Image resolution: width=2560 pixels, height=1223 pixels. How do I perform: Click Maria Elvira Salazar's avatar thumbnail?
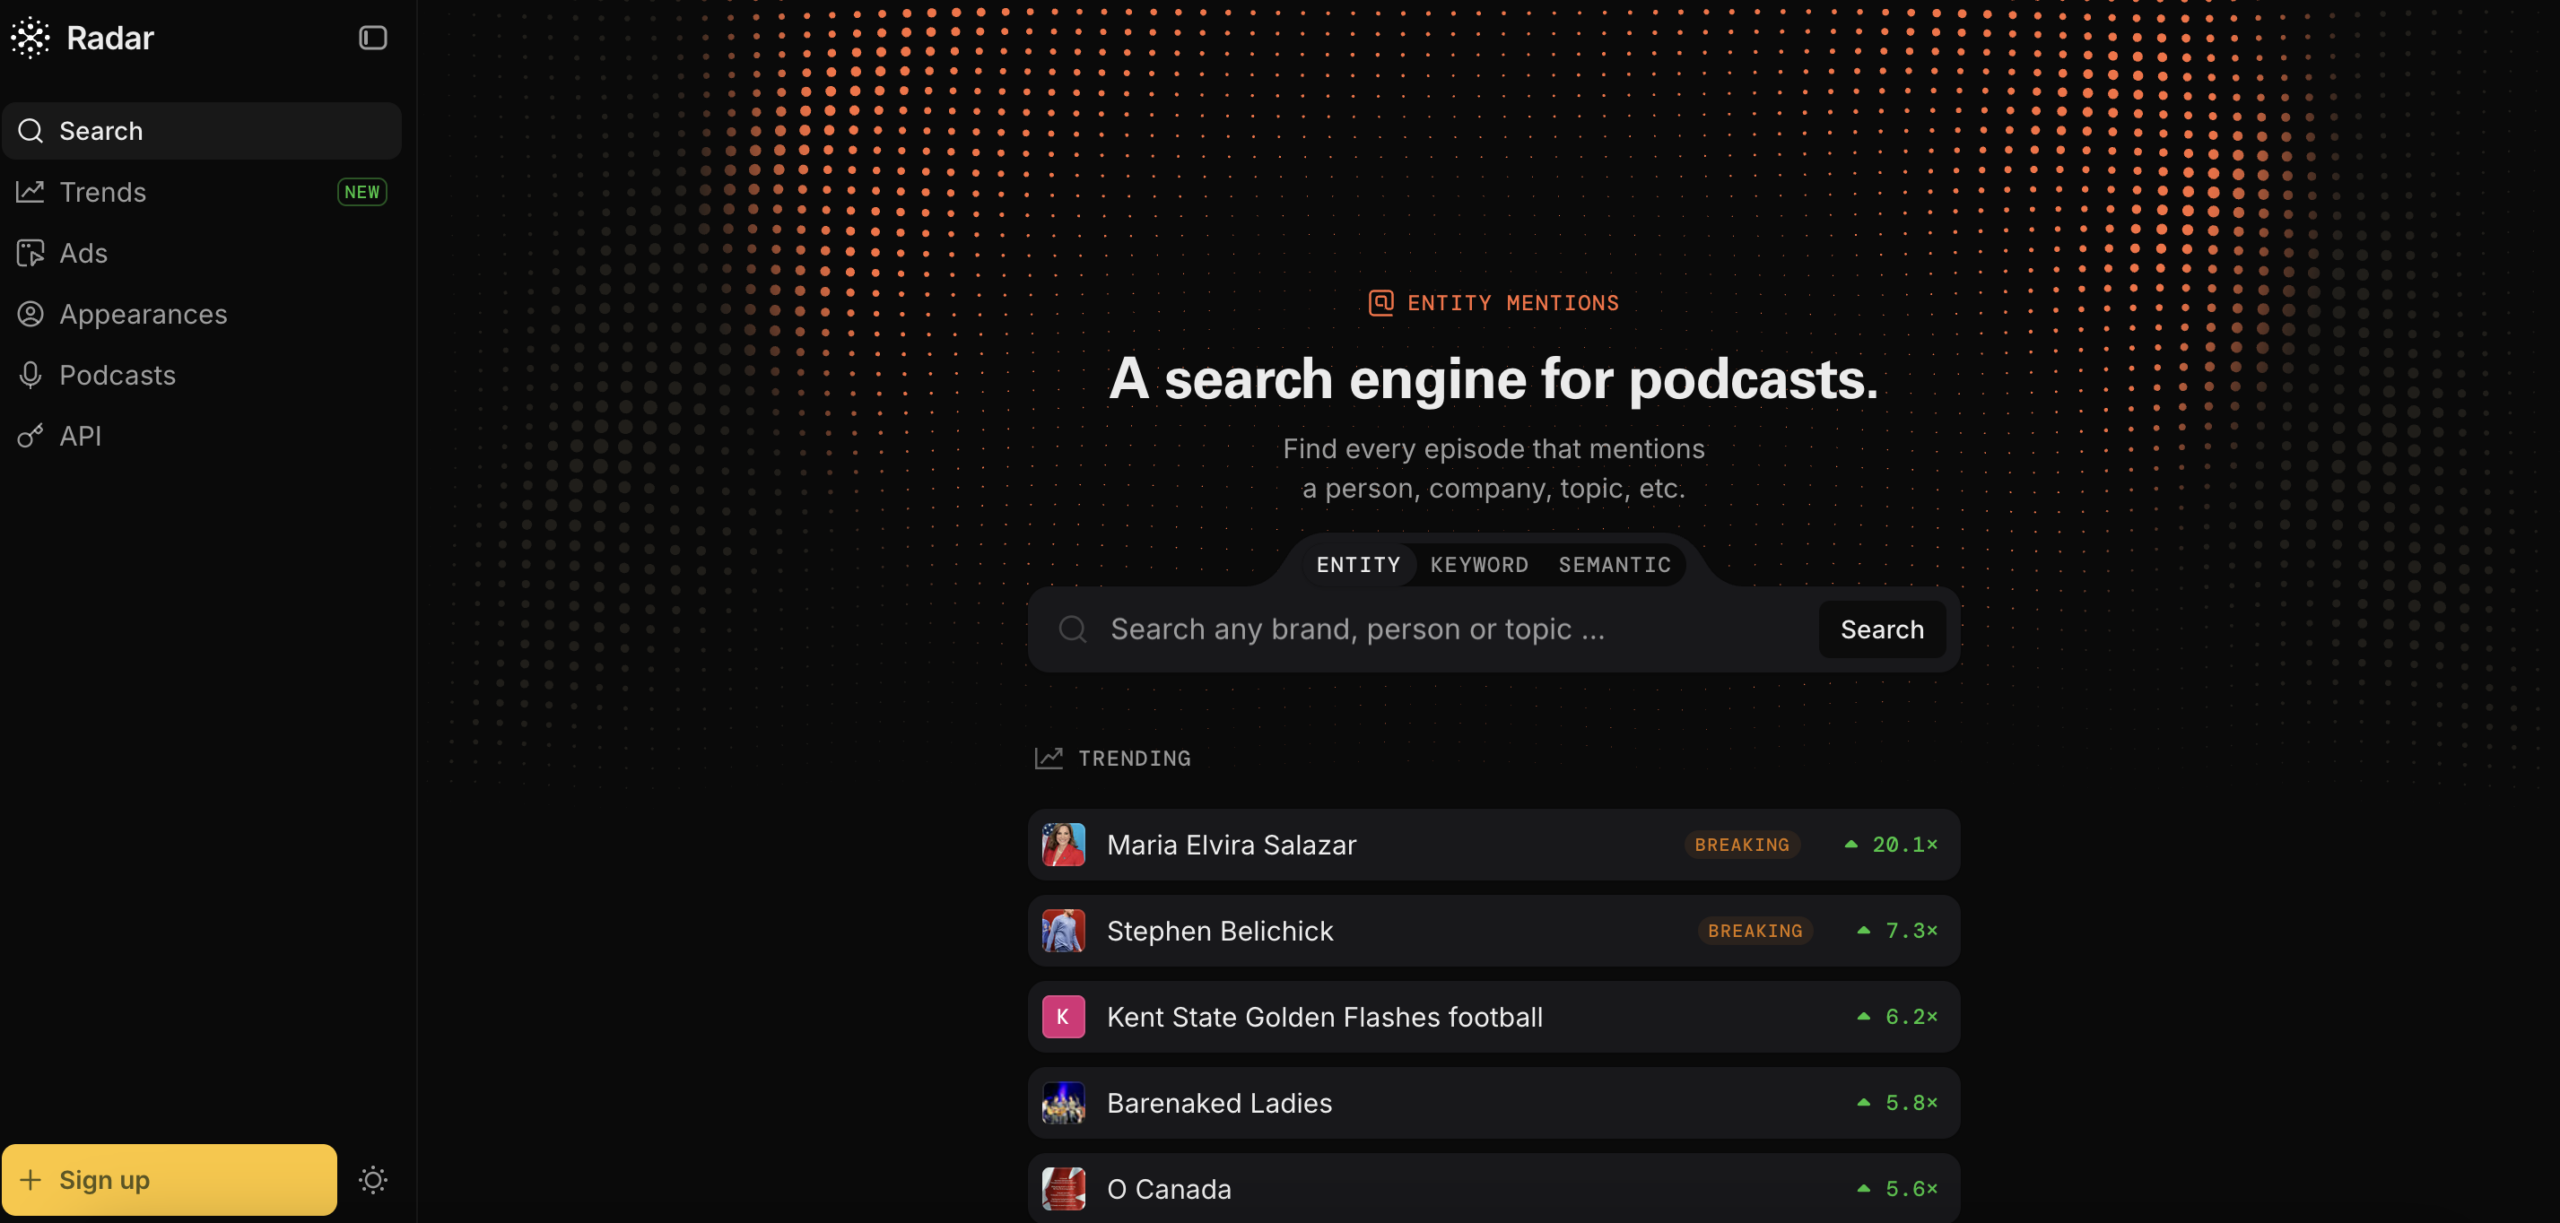[1063, 845]
